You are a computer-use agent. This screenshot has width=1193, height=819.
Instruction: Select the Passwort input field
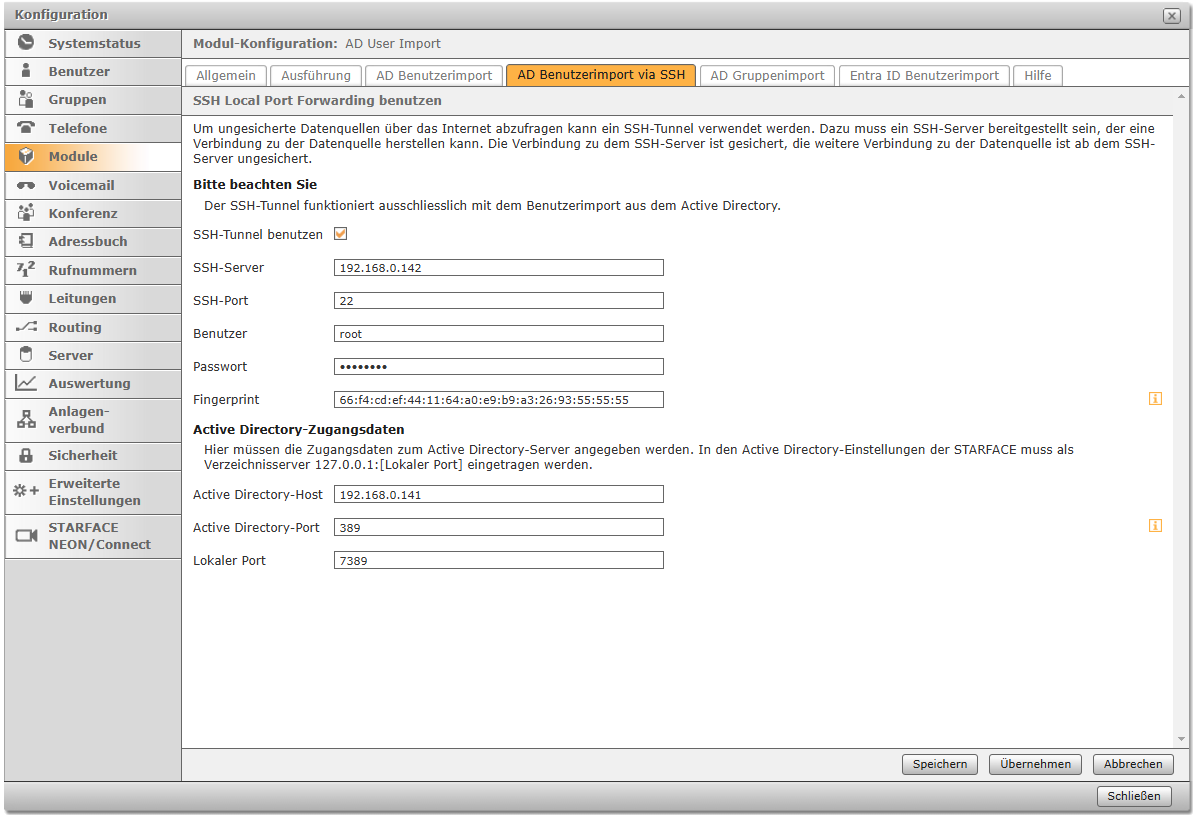coord(498,366)
